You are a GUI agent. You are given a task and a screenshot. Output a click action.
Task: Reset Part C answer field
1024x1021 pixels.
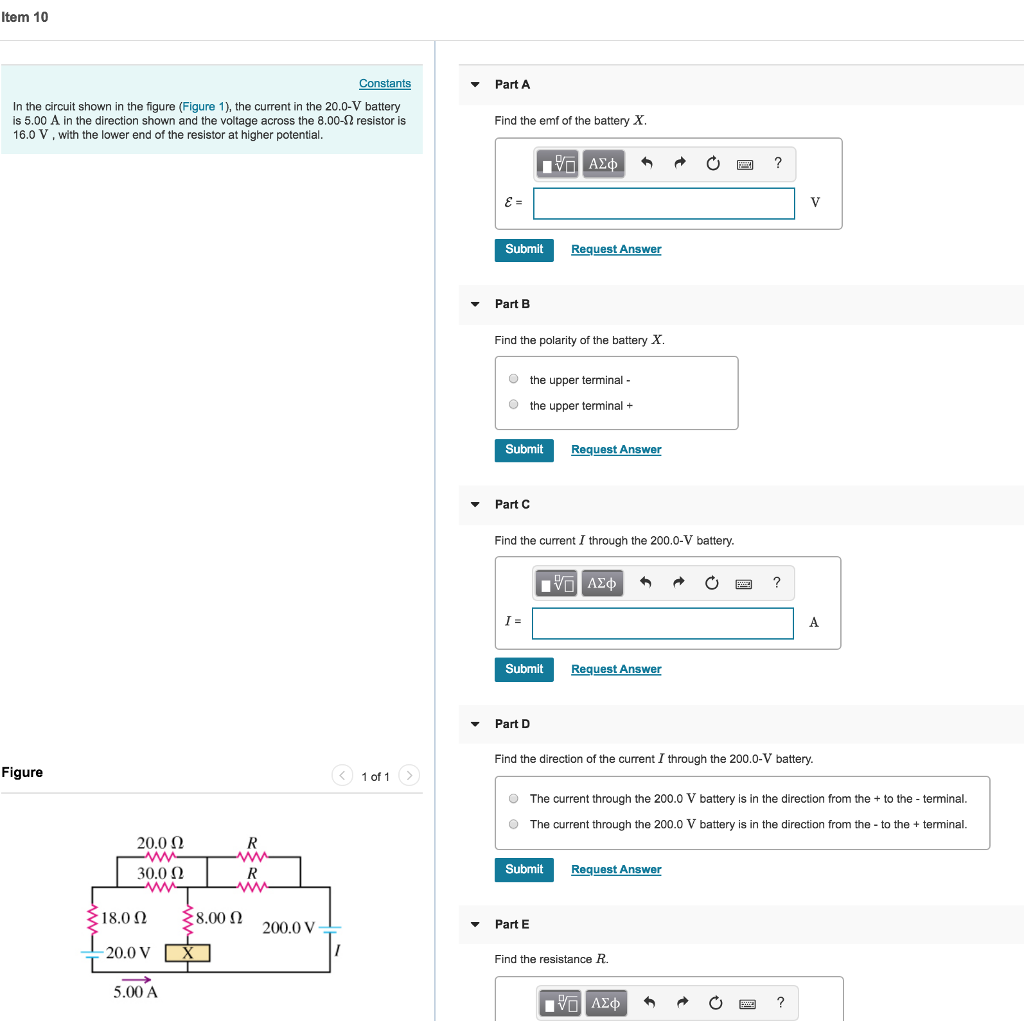pyautogui.click(x=712, y=583)
